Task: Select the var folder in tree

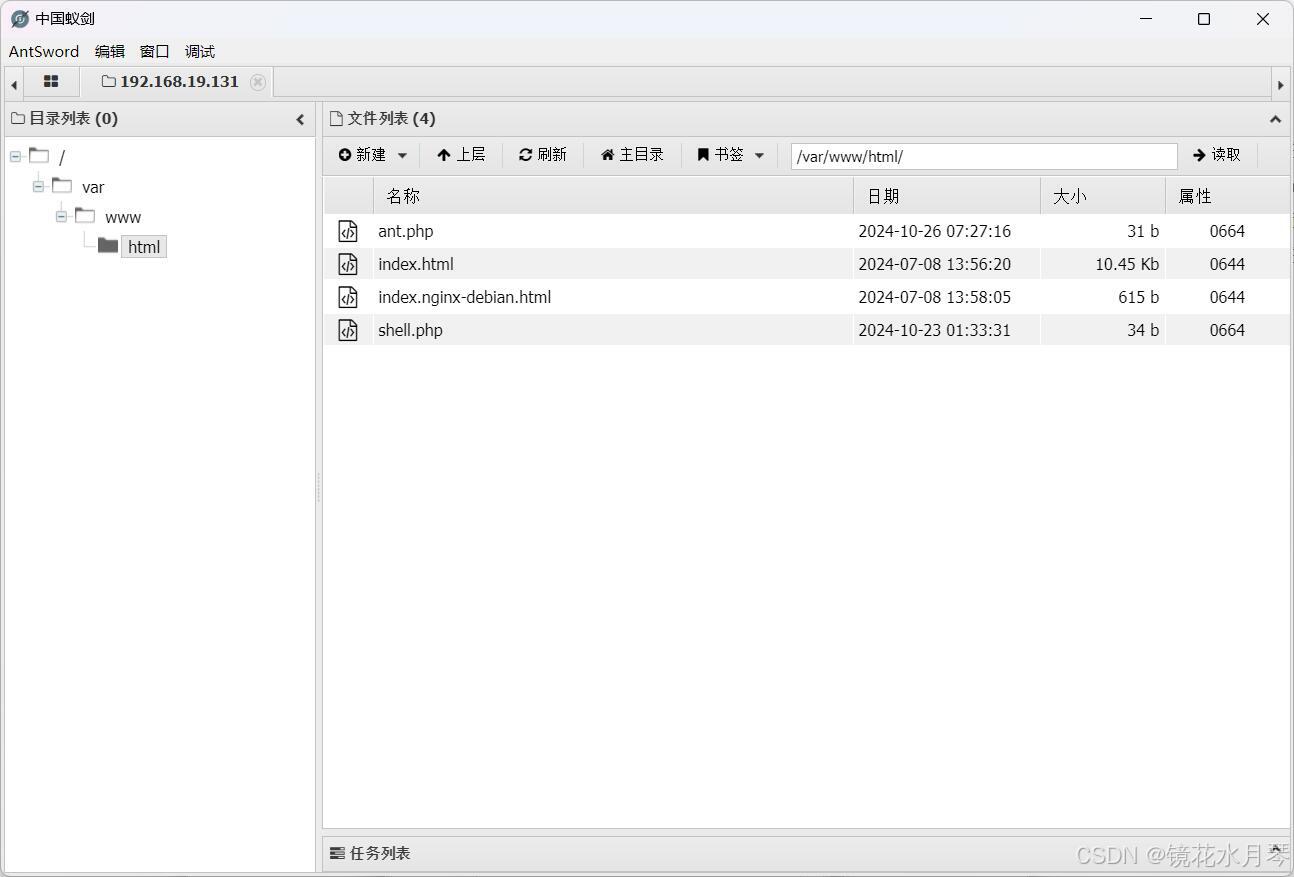Action: pyautogui.click(x=93, y=187)
